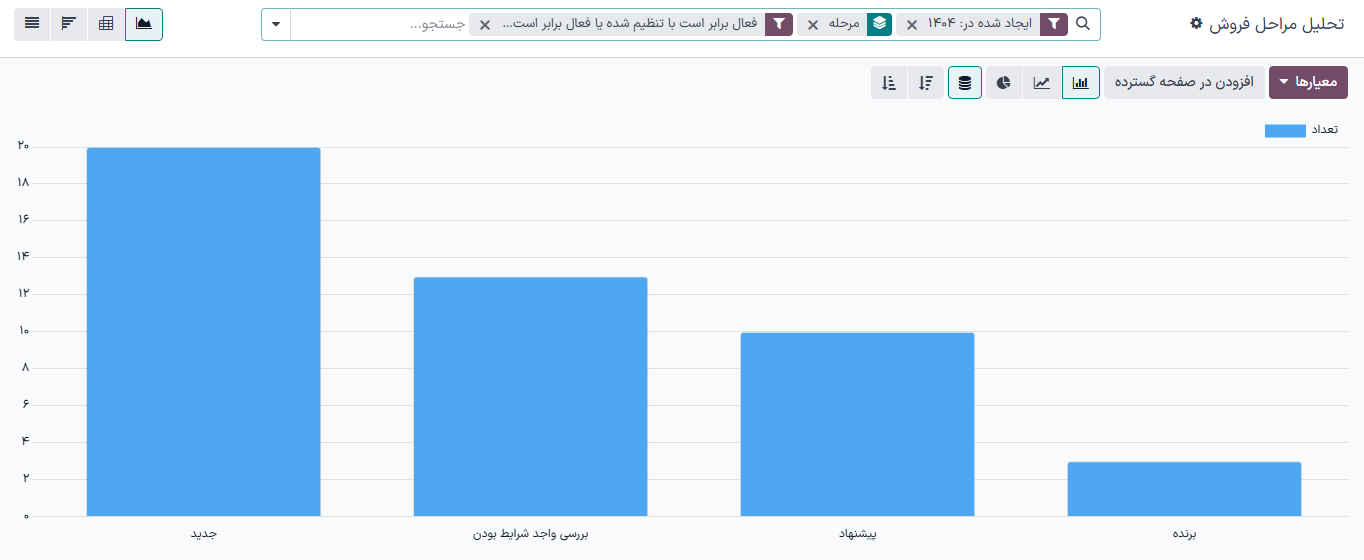The image size is (1364, 560).
Task: Click the جدید bar in the chart
Action: [x=204, y=332]
